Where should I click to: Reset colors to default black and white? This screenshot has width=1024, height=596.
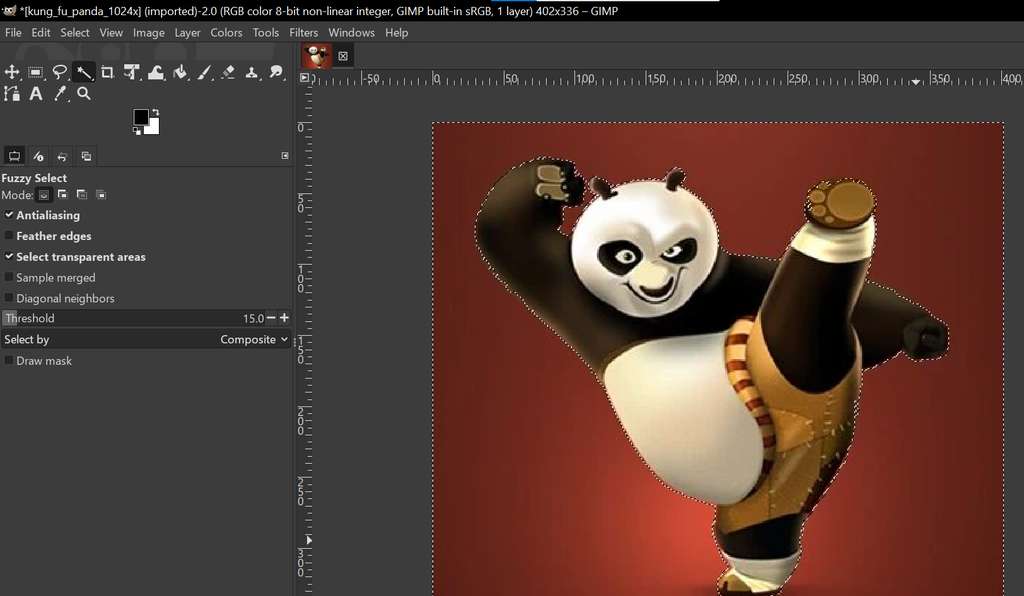[136, 131]
